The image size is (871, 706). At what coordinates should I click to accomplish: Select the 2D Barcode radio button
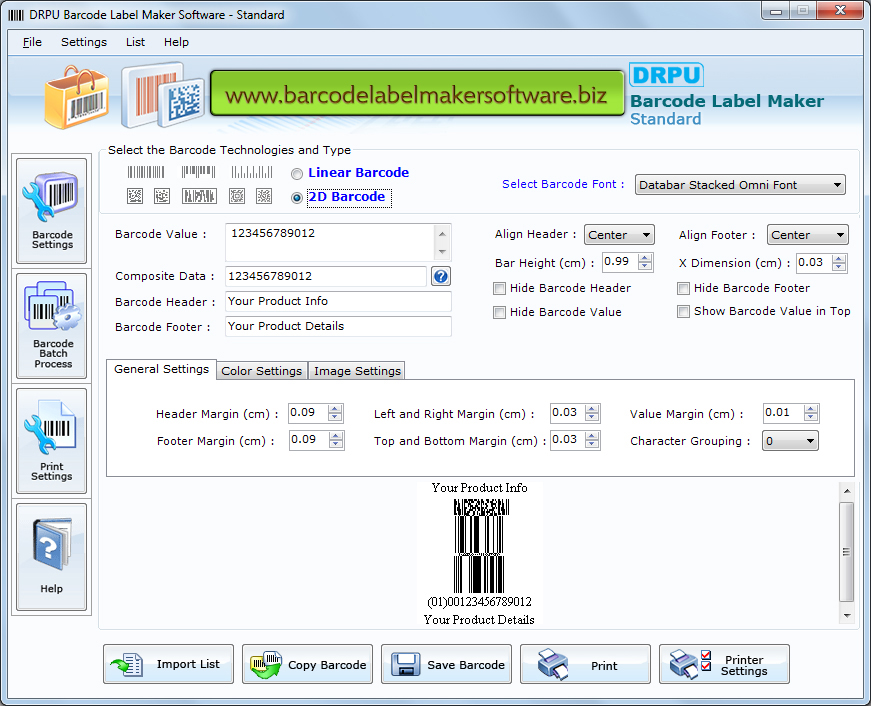click(297, 198)
